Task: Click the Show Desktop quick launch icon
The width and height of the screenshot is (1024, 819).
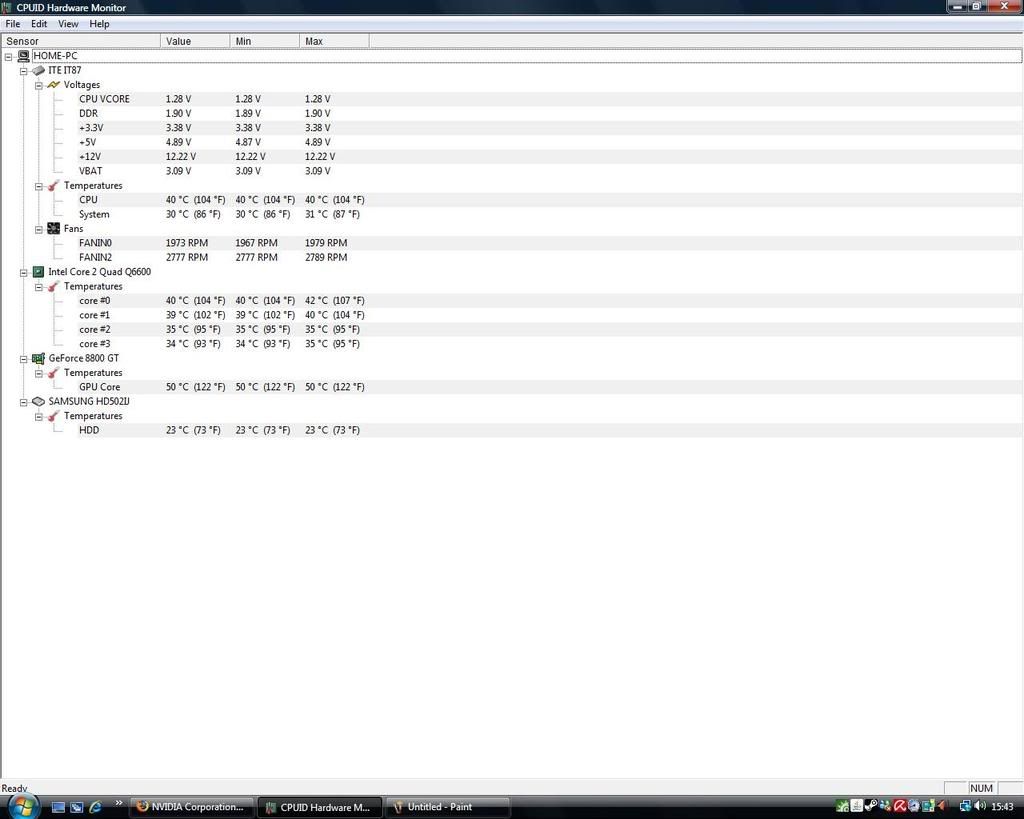Action: coord(58,807)
